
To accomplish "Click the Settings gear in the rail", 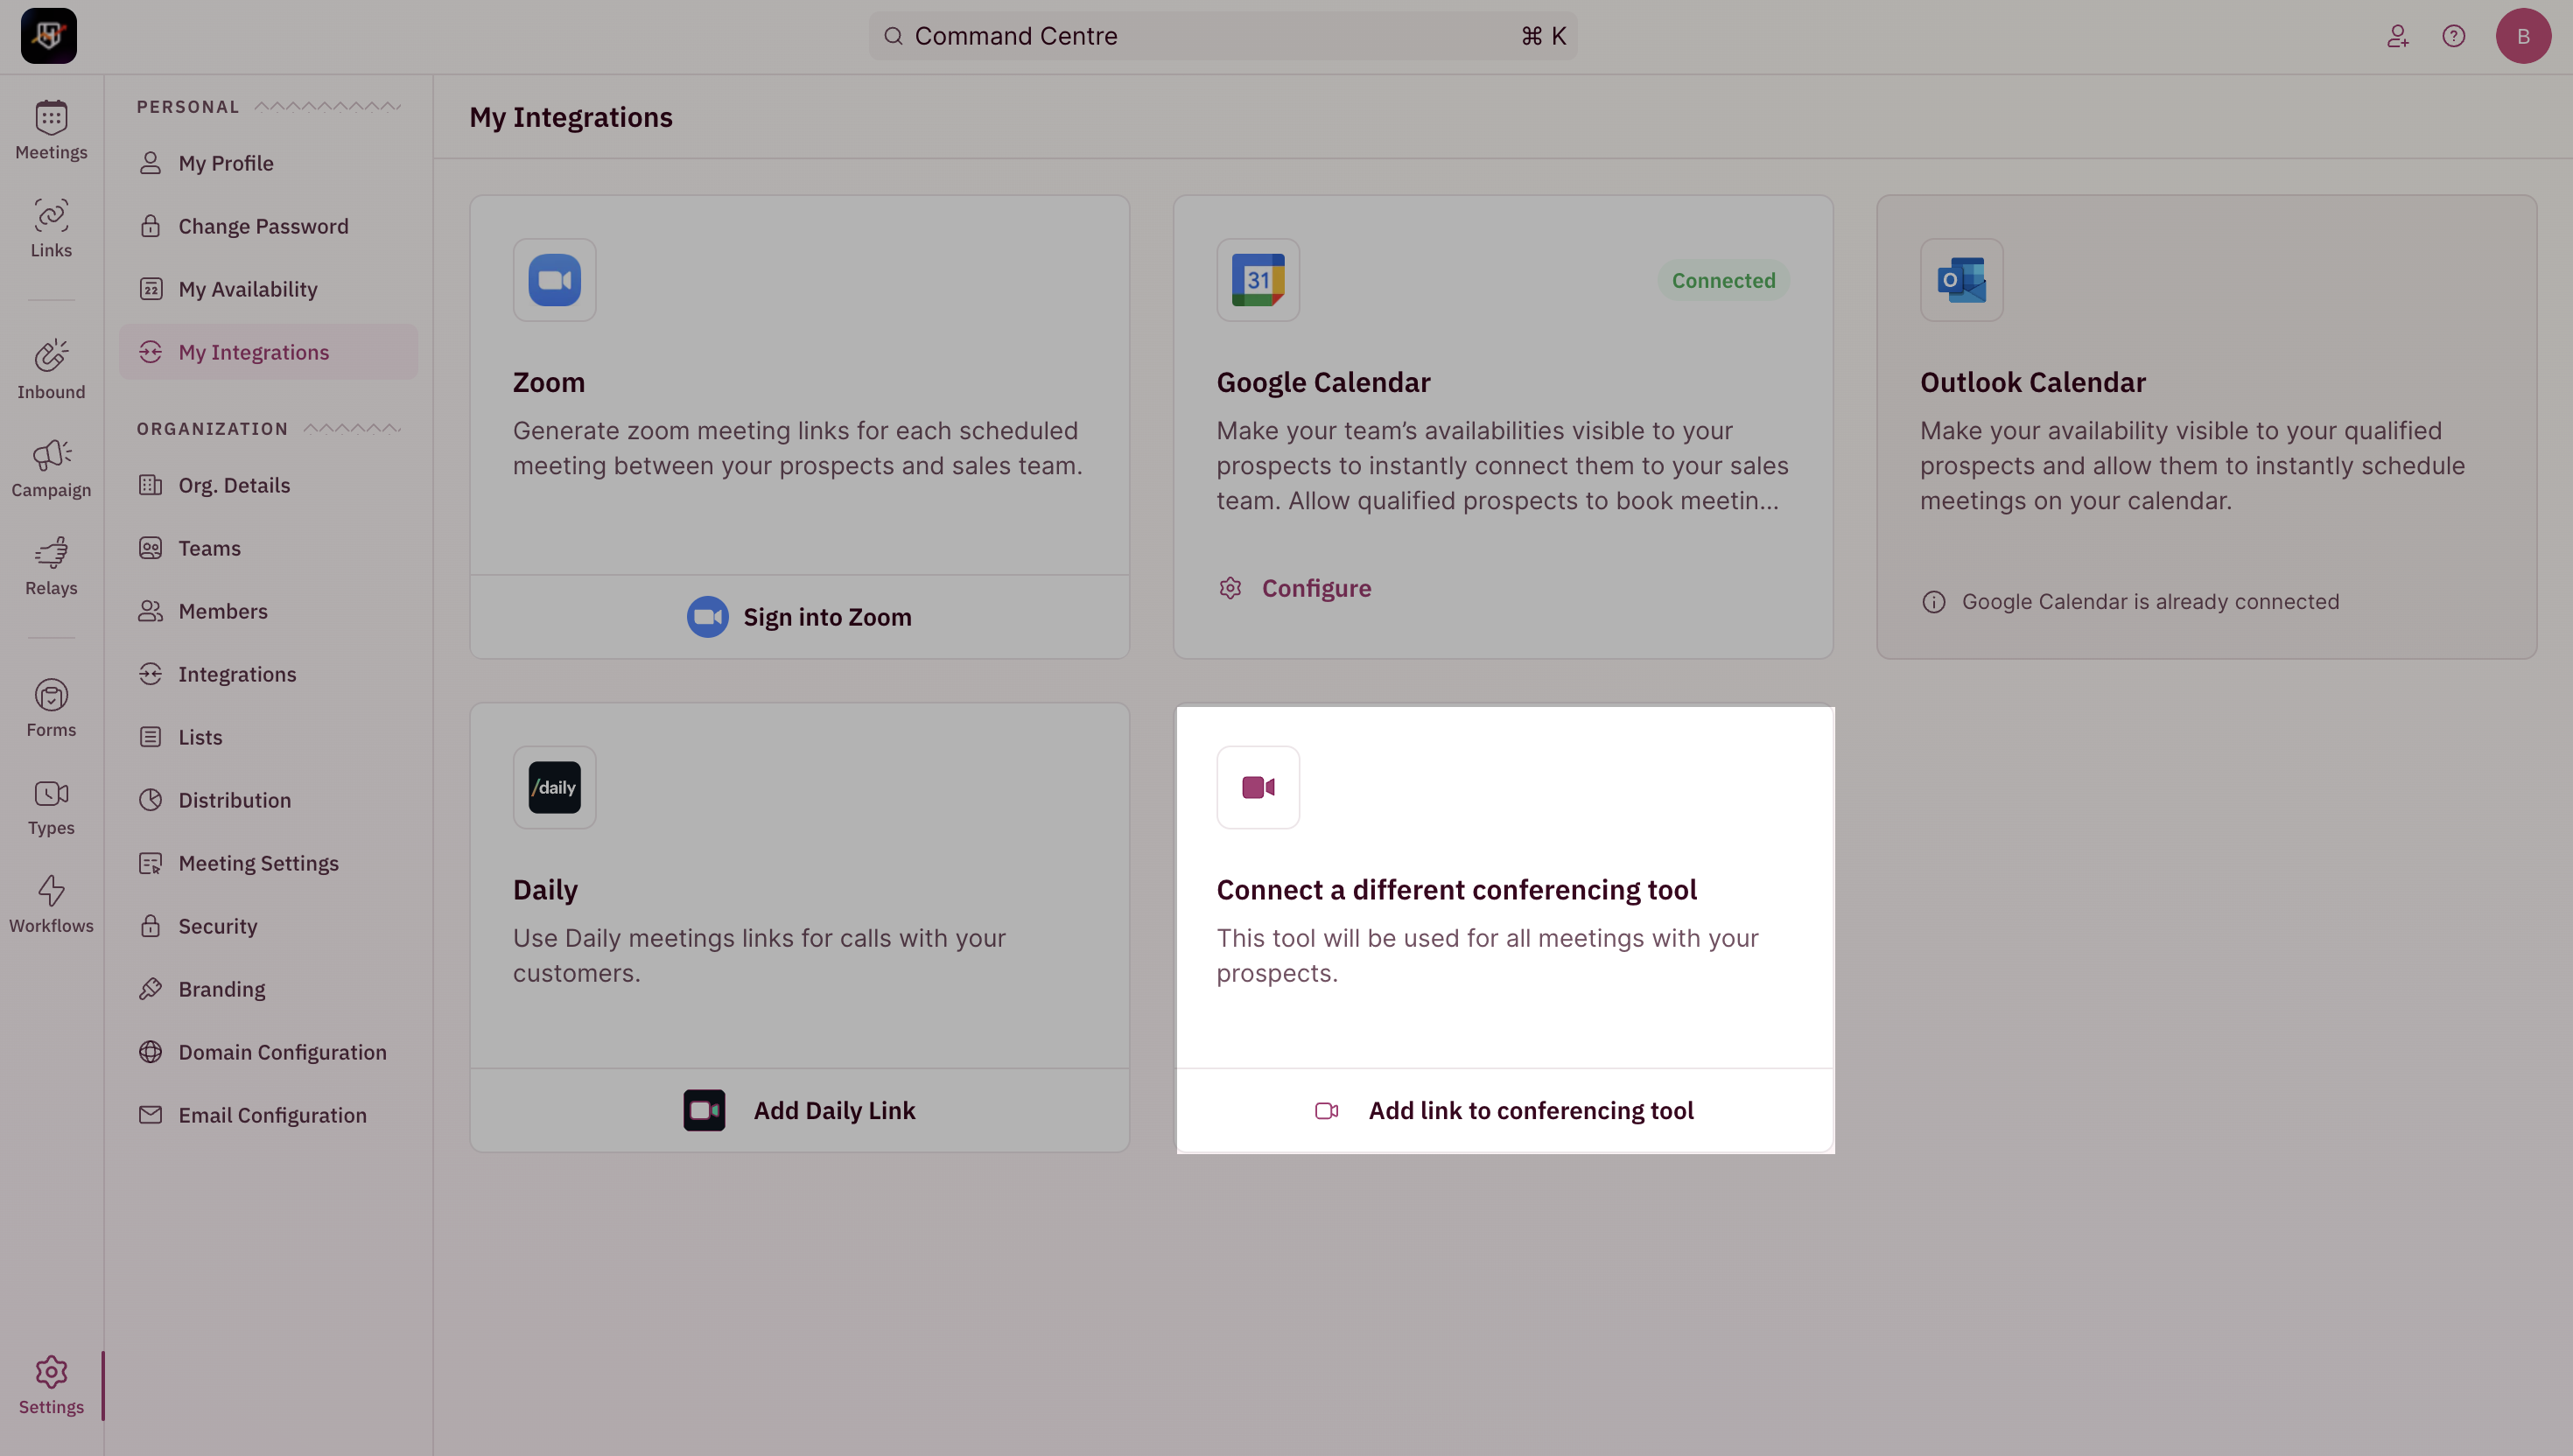I will (x=51, y=1385).
